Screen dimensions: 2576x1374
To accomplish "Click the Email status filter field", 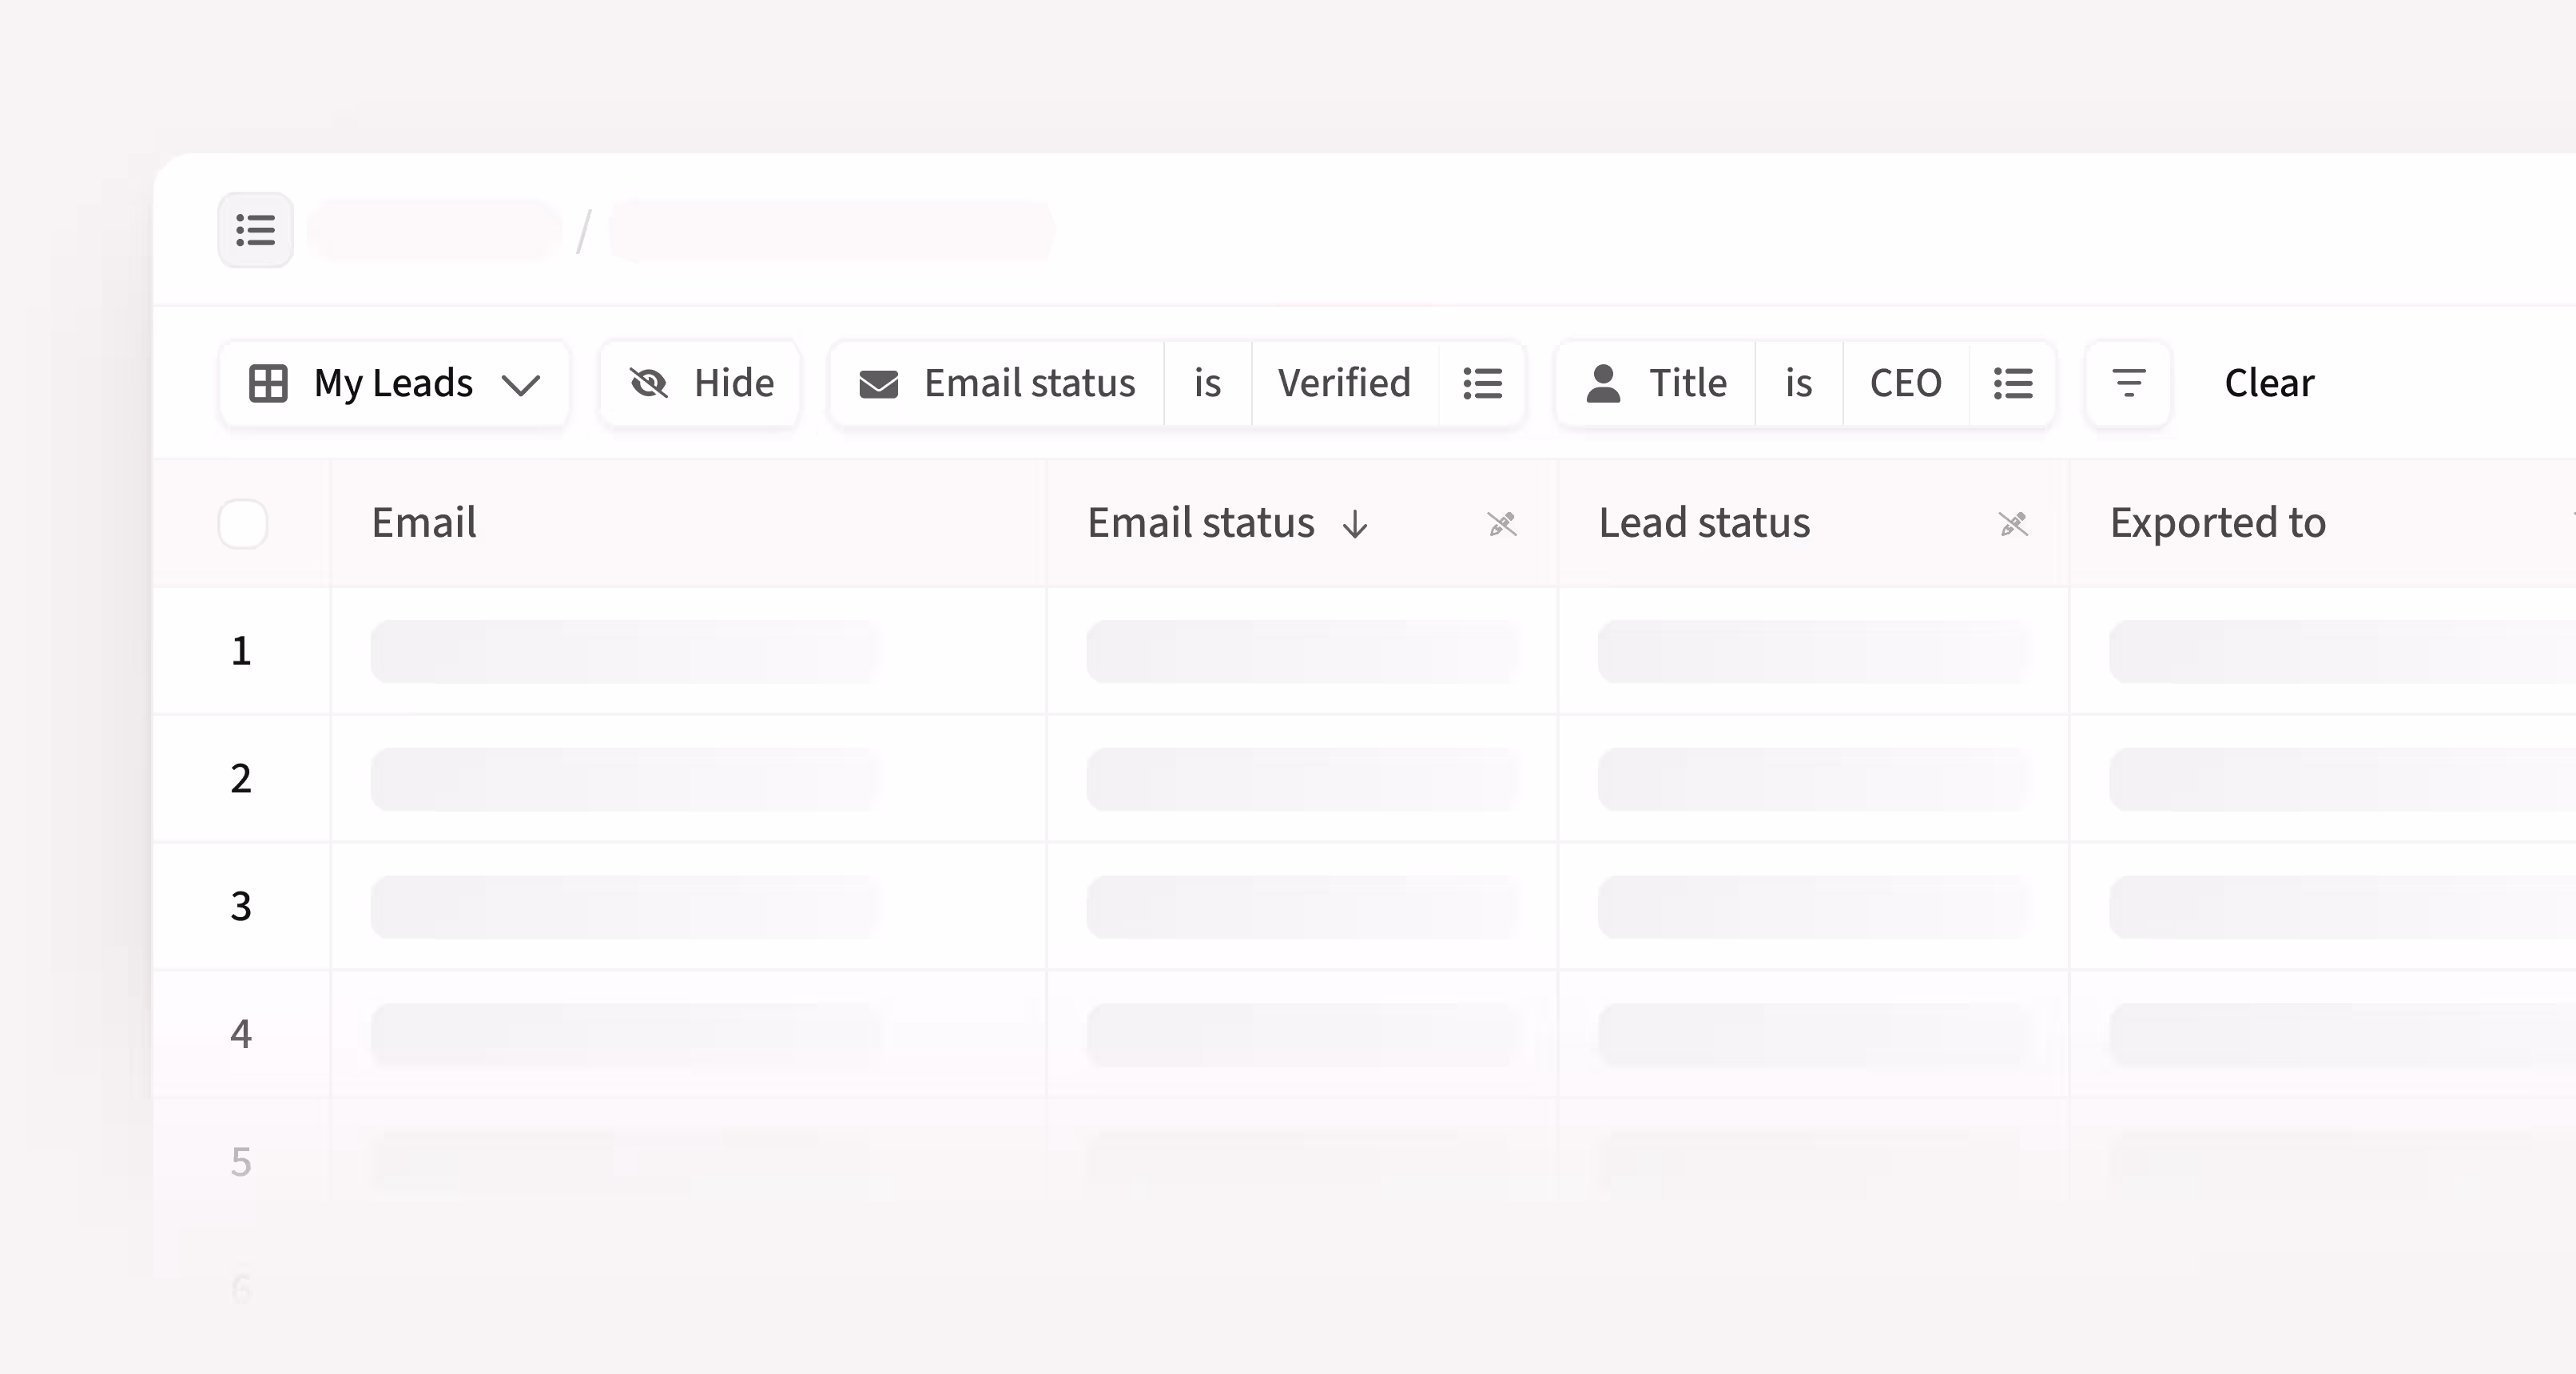I will click(997, 384).
